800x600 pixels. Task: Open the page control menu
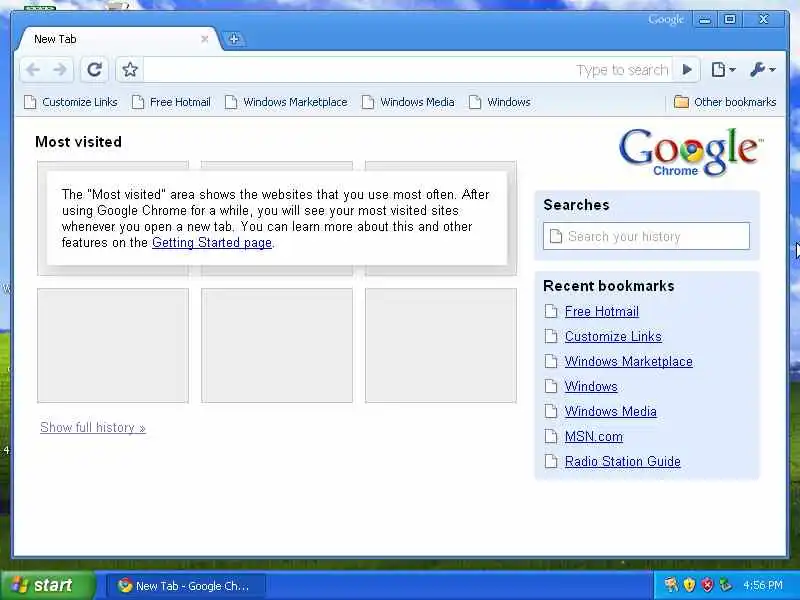click(x=723, y=69)
